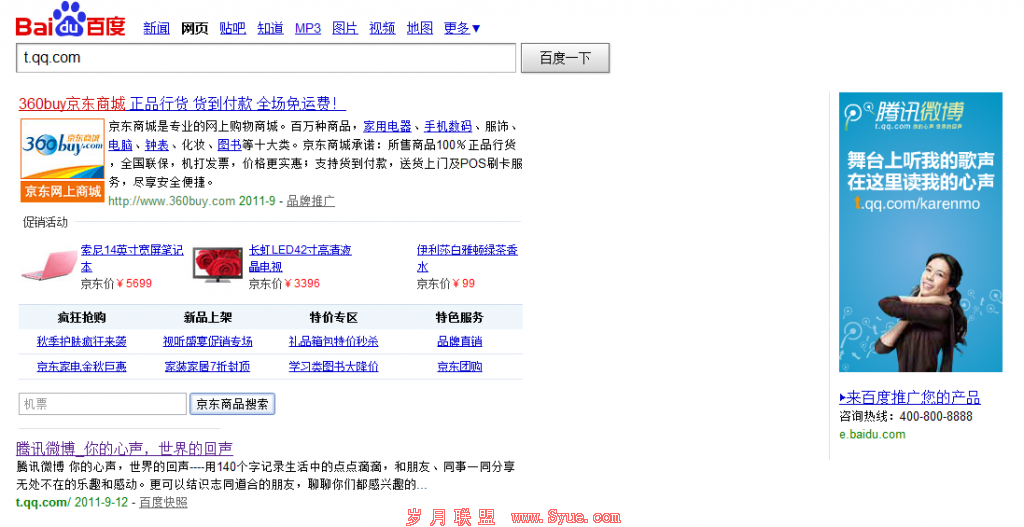Viewport: 1024px width, 527px height.
Task: Open the 手机数码 link
Action: click(x=448, y=126)
